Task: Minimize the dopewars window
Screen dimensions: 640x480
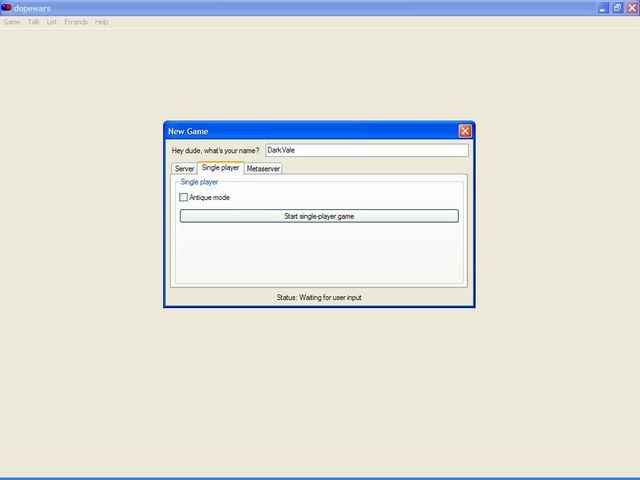Action: (x=603, y=7)
